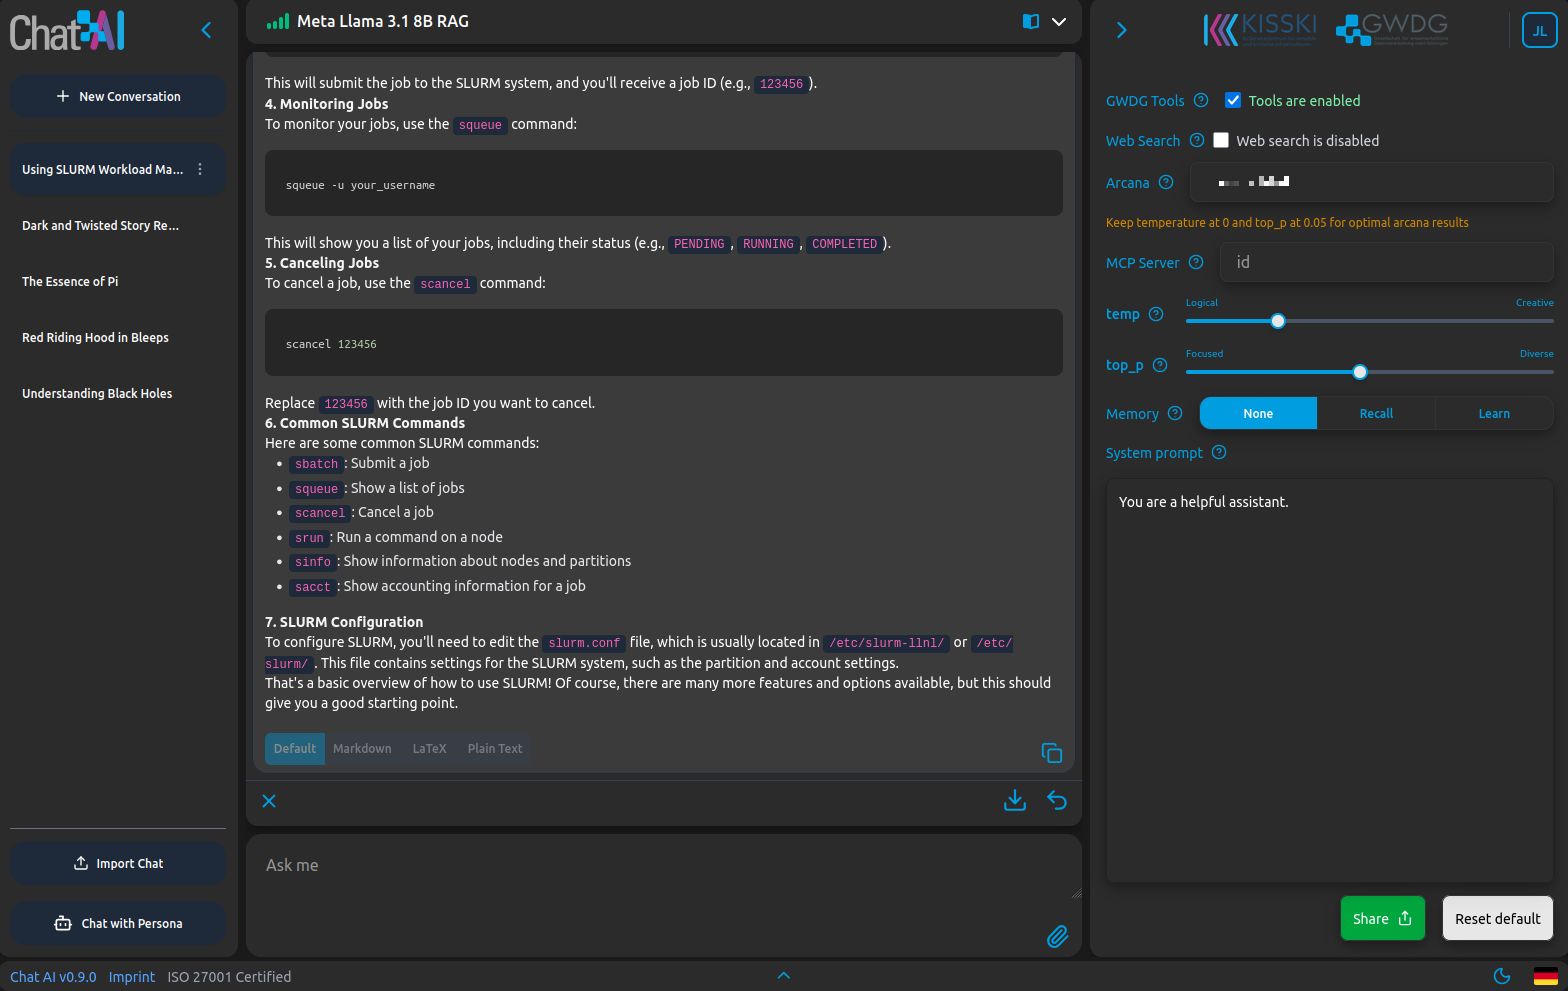Clear the chat with the X icon

coord(269,801)
